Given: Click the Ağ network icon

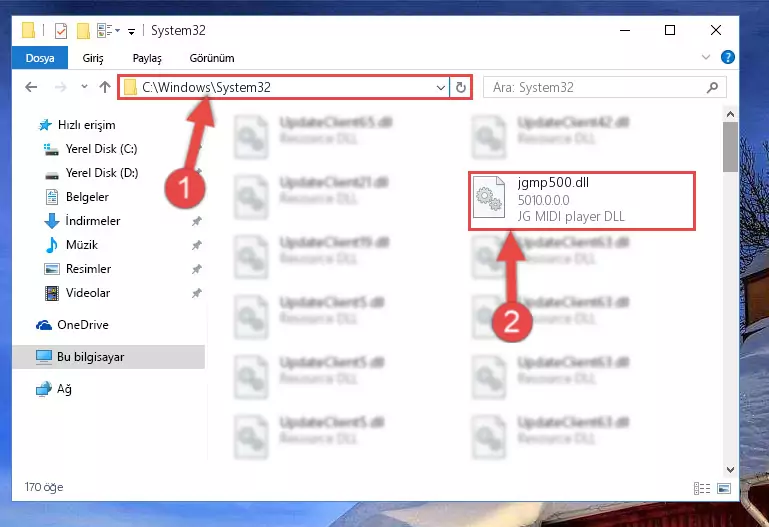Looking at the screenshot, I should (44, 389).
